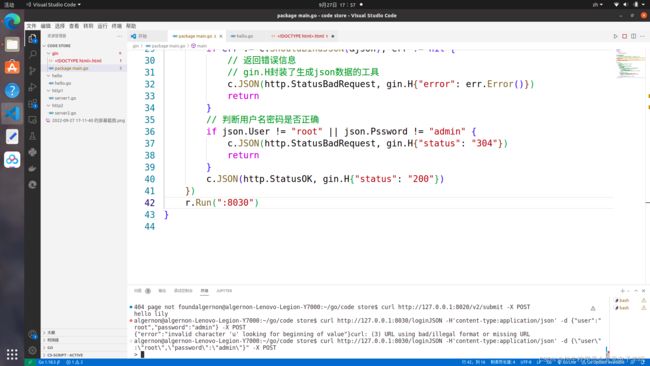The height and width of the screenshot is (366, 650).
Task: Maximize the terminal panel size
Action: coord(636,291)
